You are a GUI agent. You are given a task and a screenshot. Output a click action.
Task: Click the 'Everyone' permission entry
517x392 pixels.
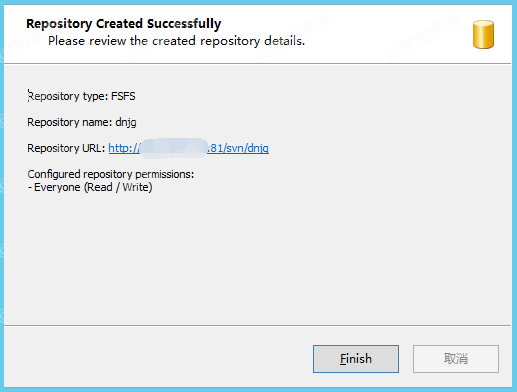pyautogui.click(x=57, y=187)
